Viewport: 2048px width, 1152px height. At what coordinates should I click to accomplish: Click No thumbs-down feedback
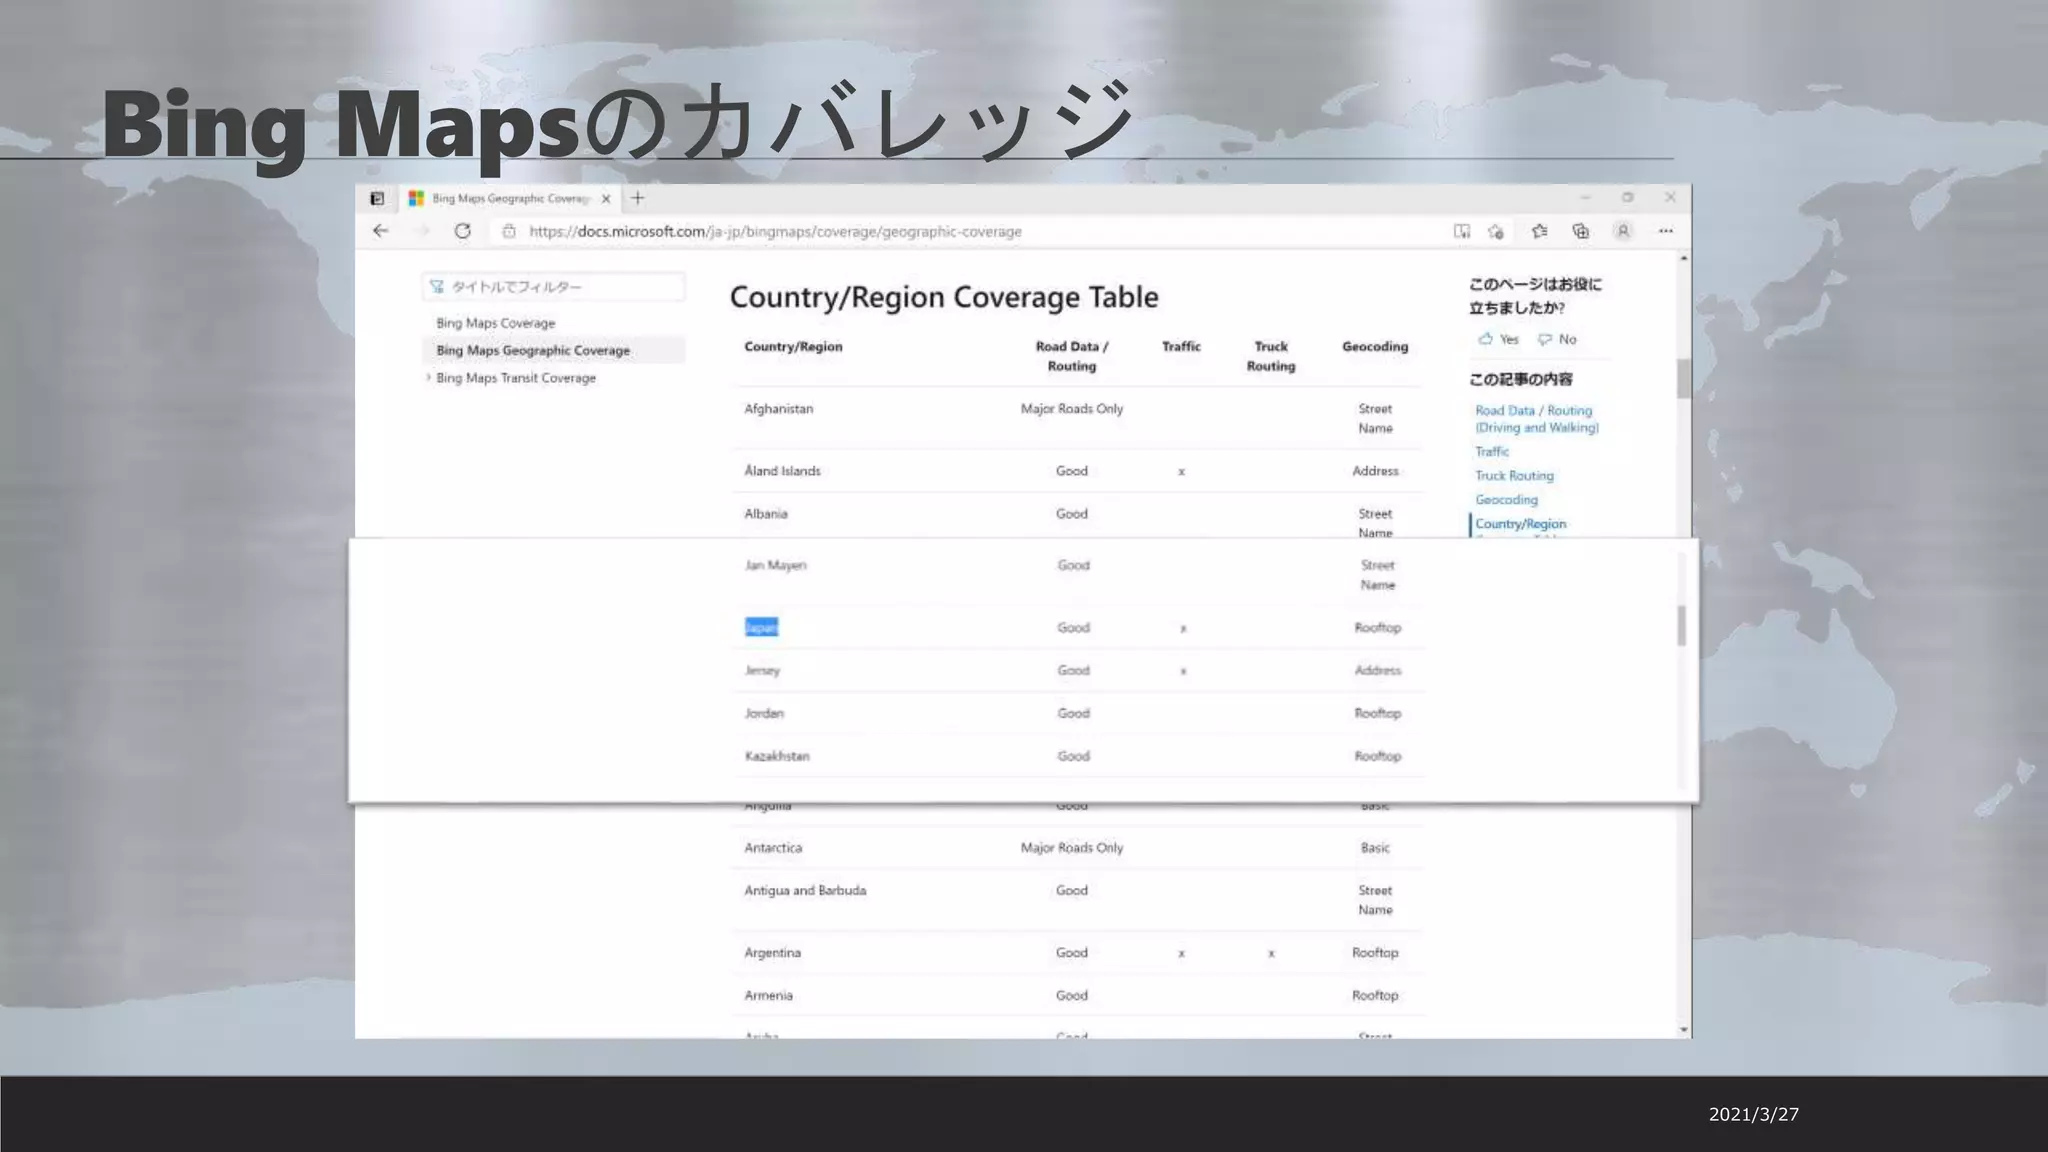point(1557,339)
